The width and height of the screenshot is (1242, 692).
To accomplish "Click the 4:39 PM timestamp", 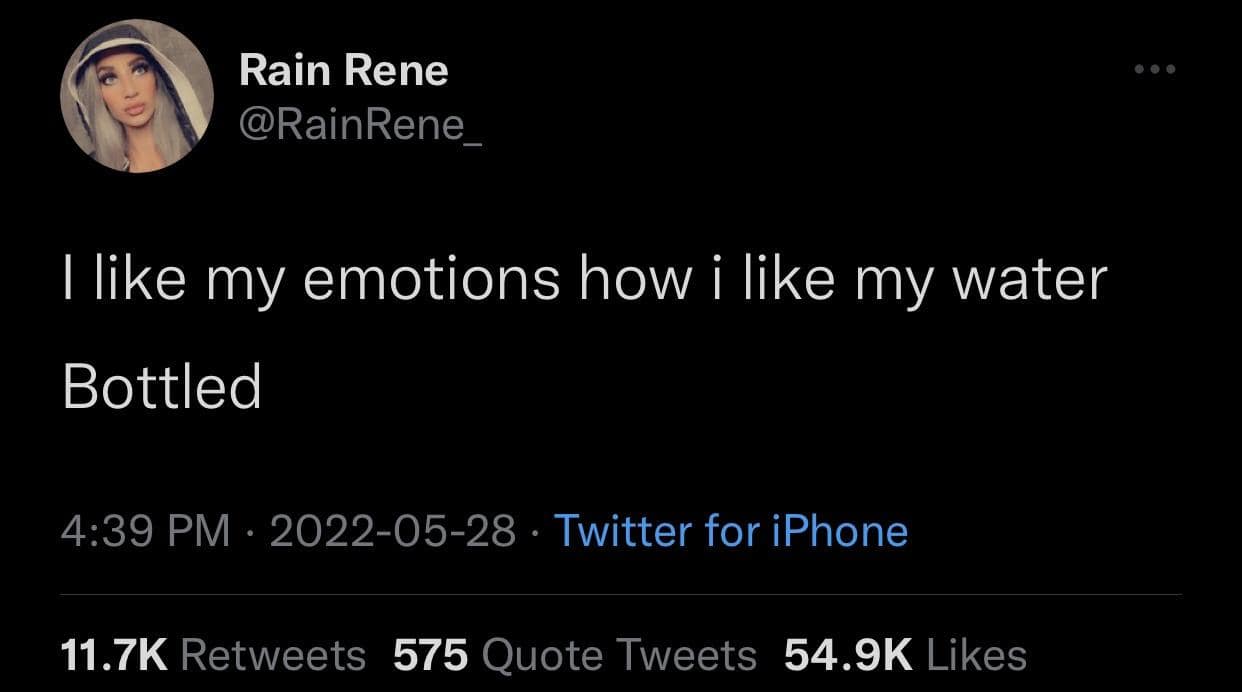I will [146, 530].
